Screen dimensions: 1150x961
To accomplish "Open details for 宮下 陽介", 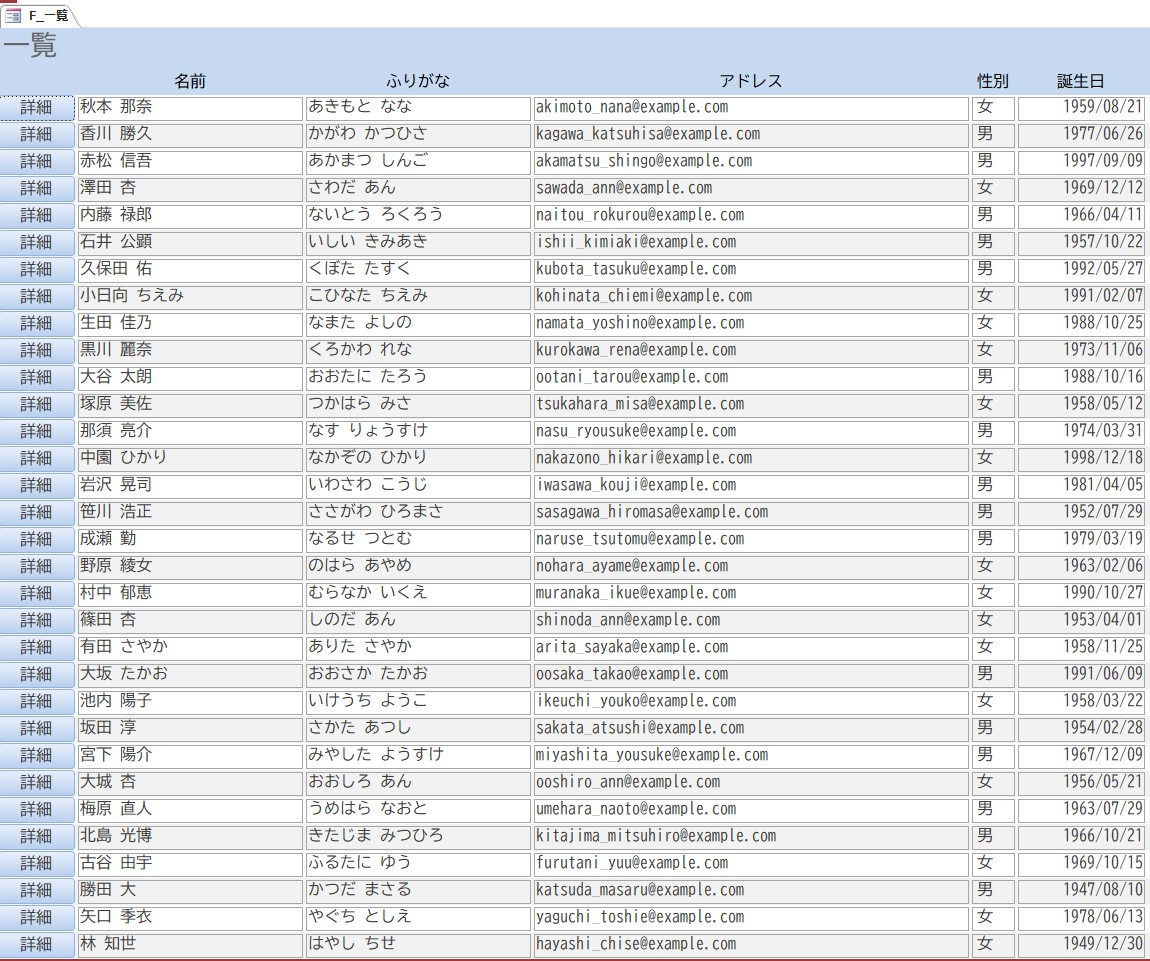I will click(x=37, y=756).
